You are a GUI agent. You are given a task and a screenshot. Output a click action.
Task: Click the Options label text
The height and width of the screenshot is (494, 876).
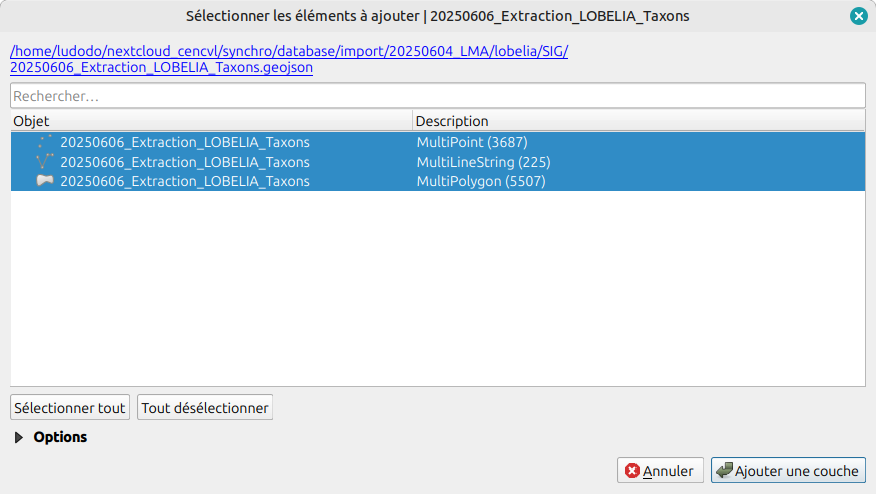coord(60,437)
